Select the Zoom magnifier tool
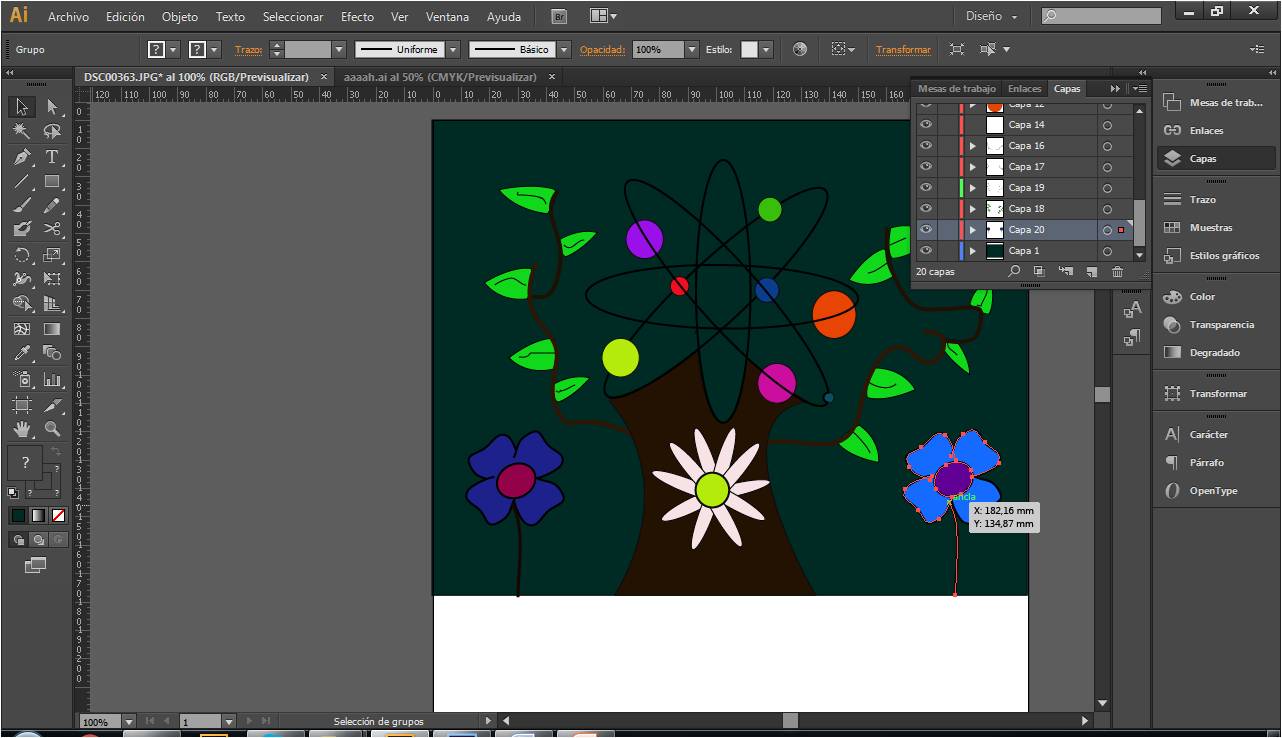Screen dimensions: 1282x738 pyautogui.click(x=52, y=429)
